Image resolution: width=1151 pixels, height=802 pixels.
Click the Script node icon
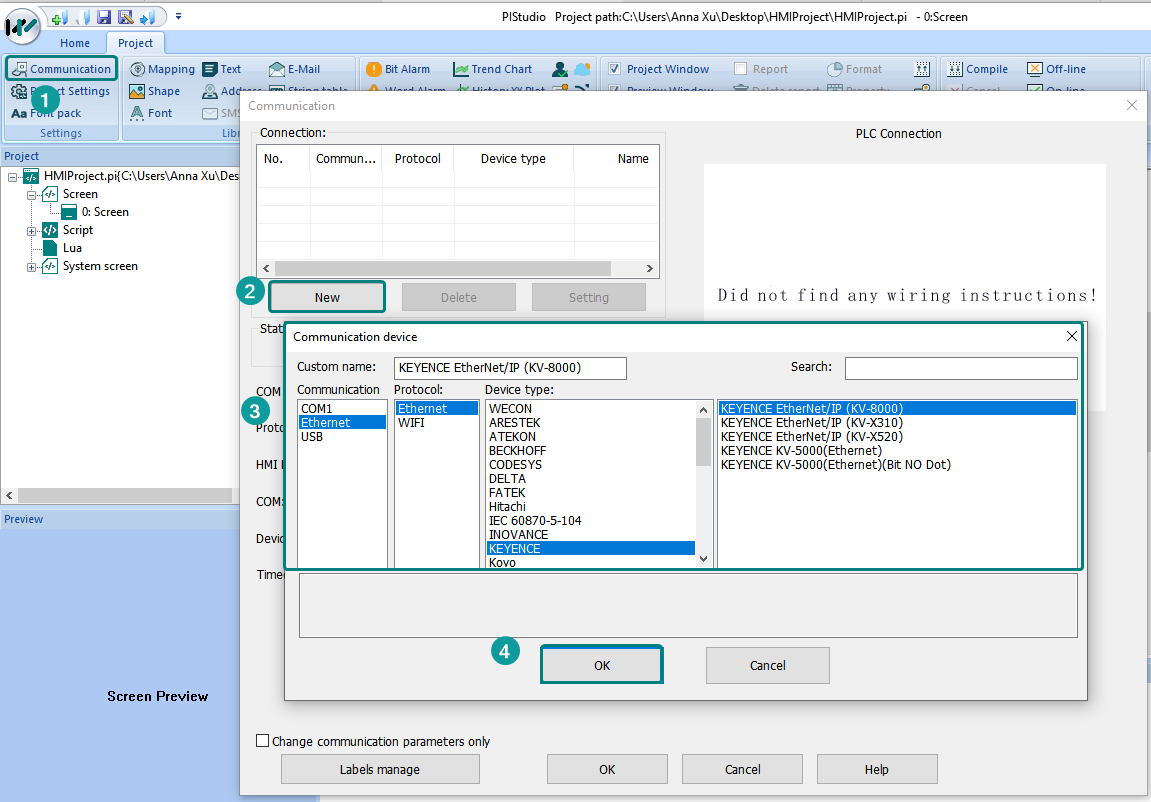pos(50,230)
